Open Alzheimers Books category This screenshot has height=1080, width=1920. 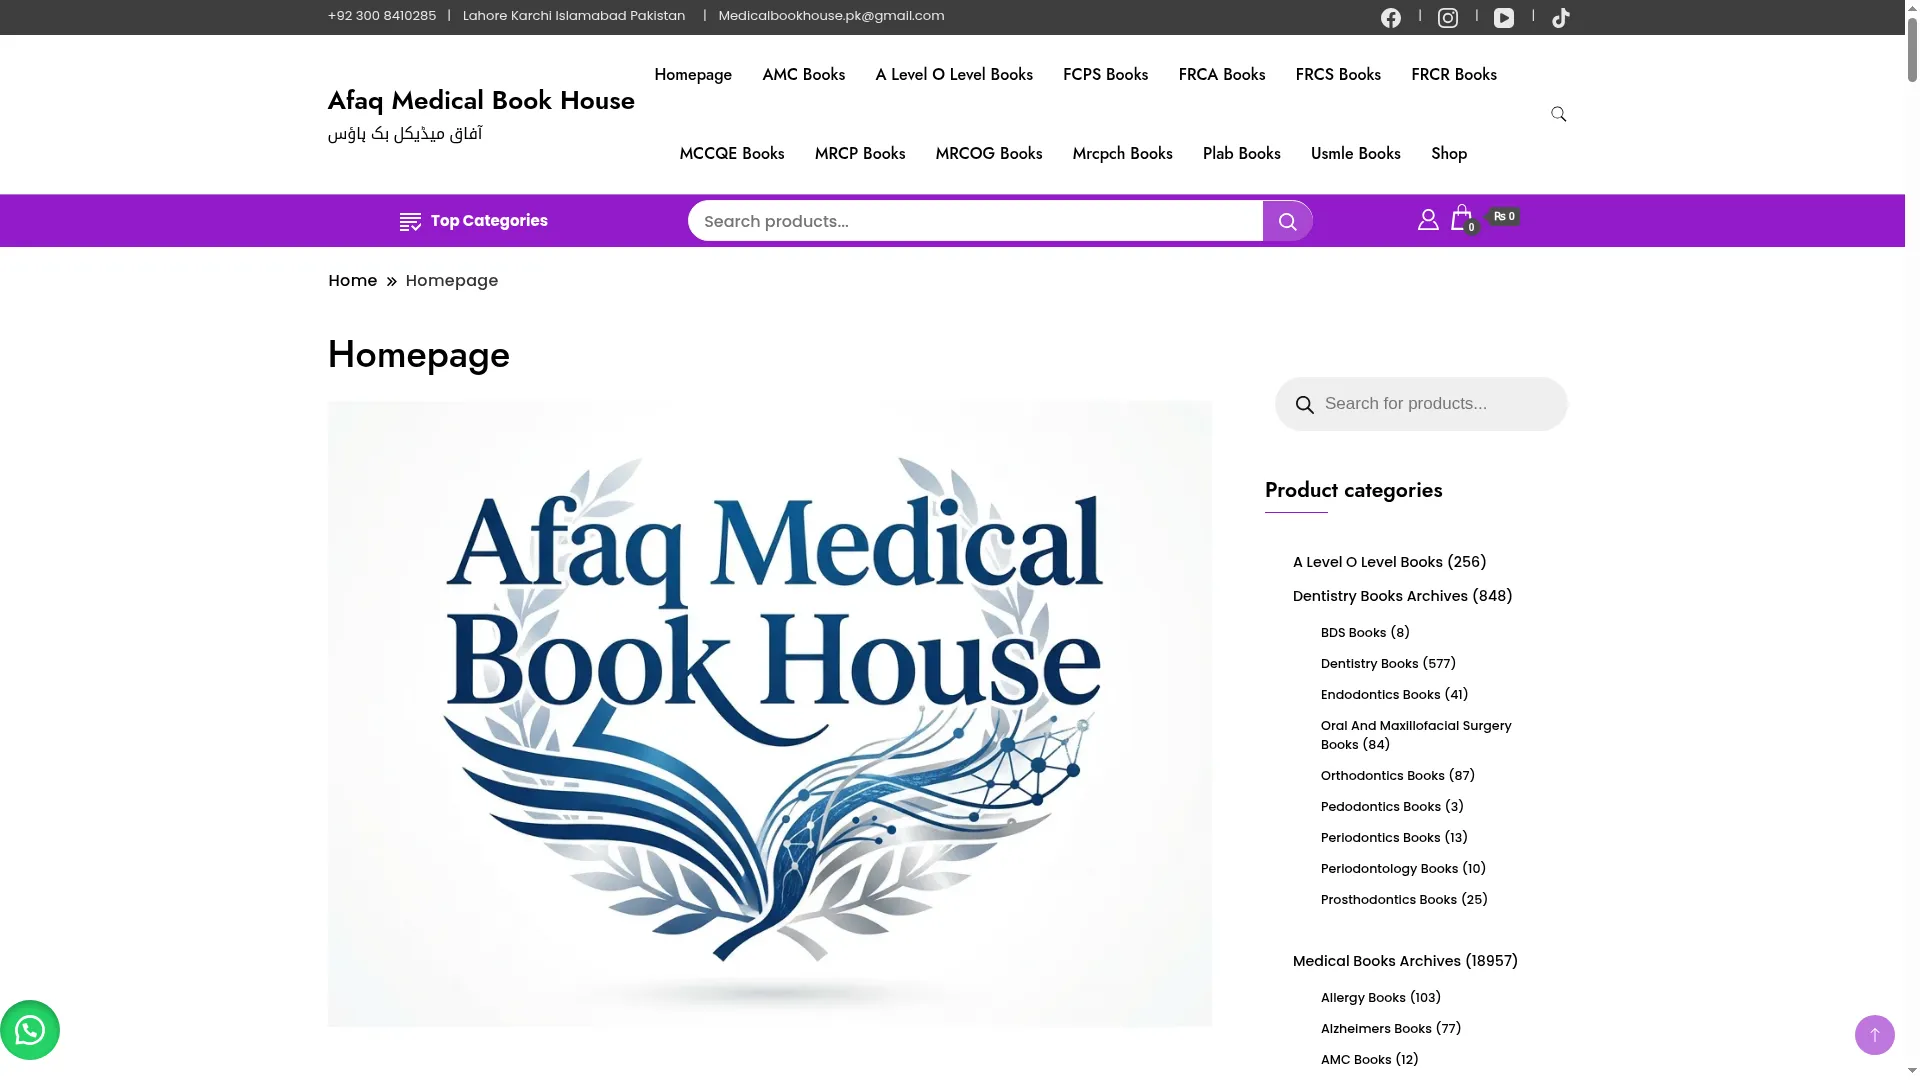click(x=1376, y=1029)
